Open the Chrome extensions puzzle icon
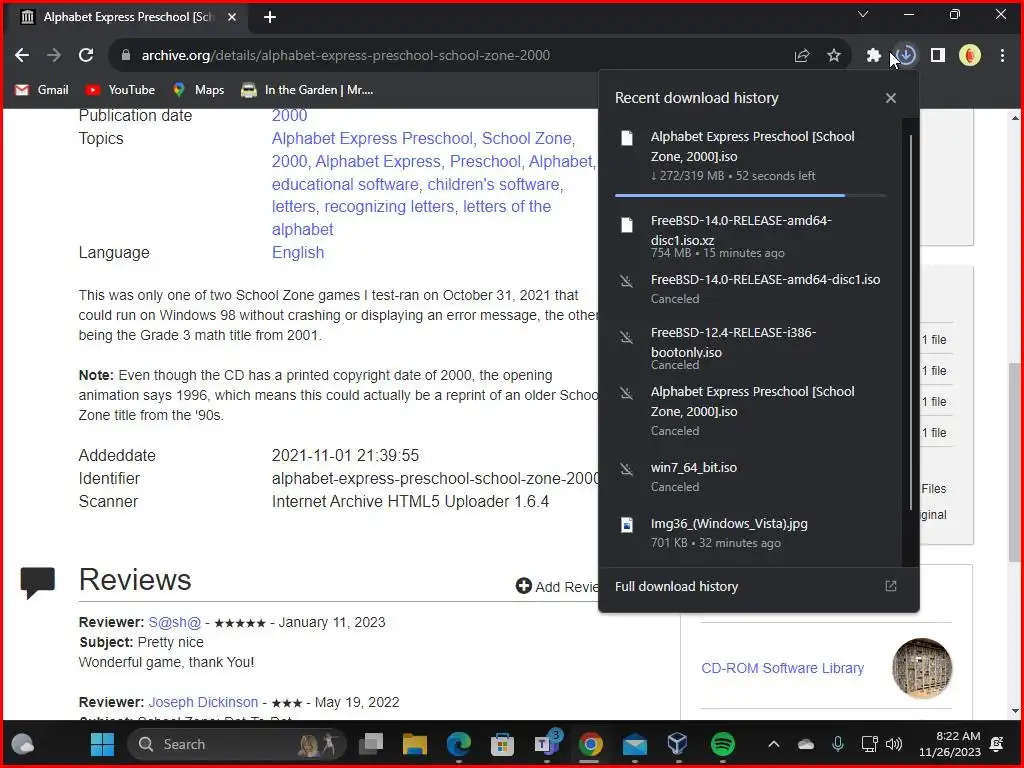 (873, 56)
